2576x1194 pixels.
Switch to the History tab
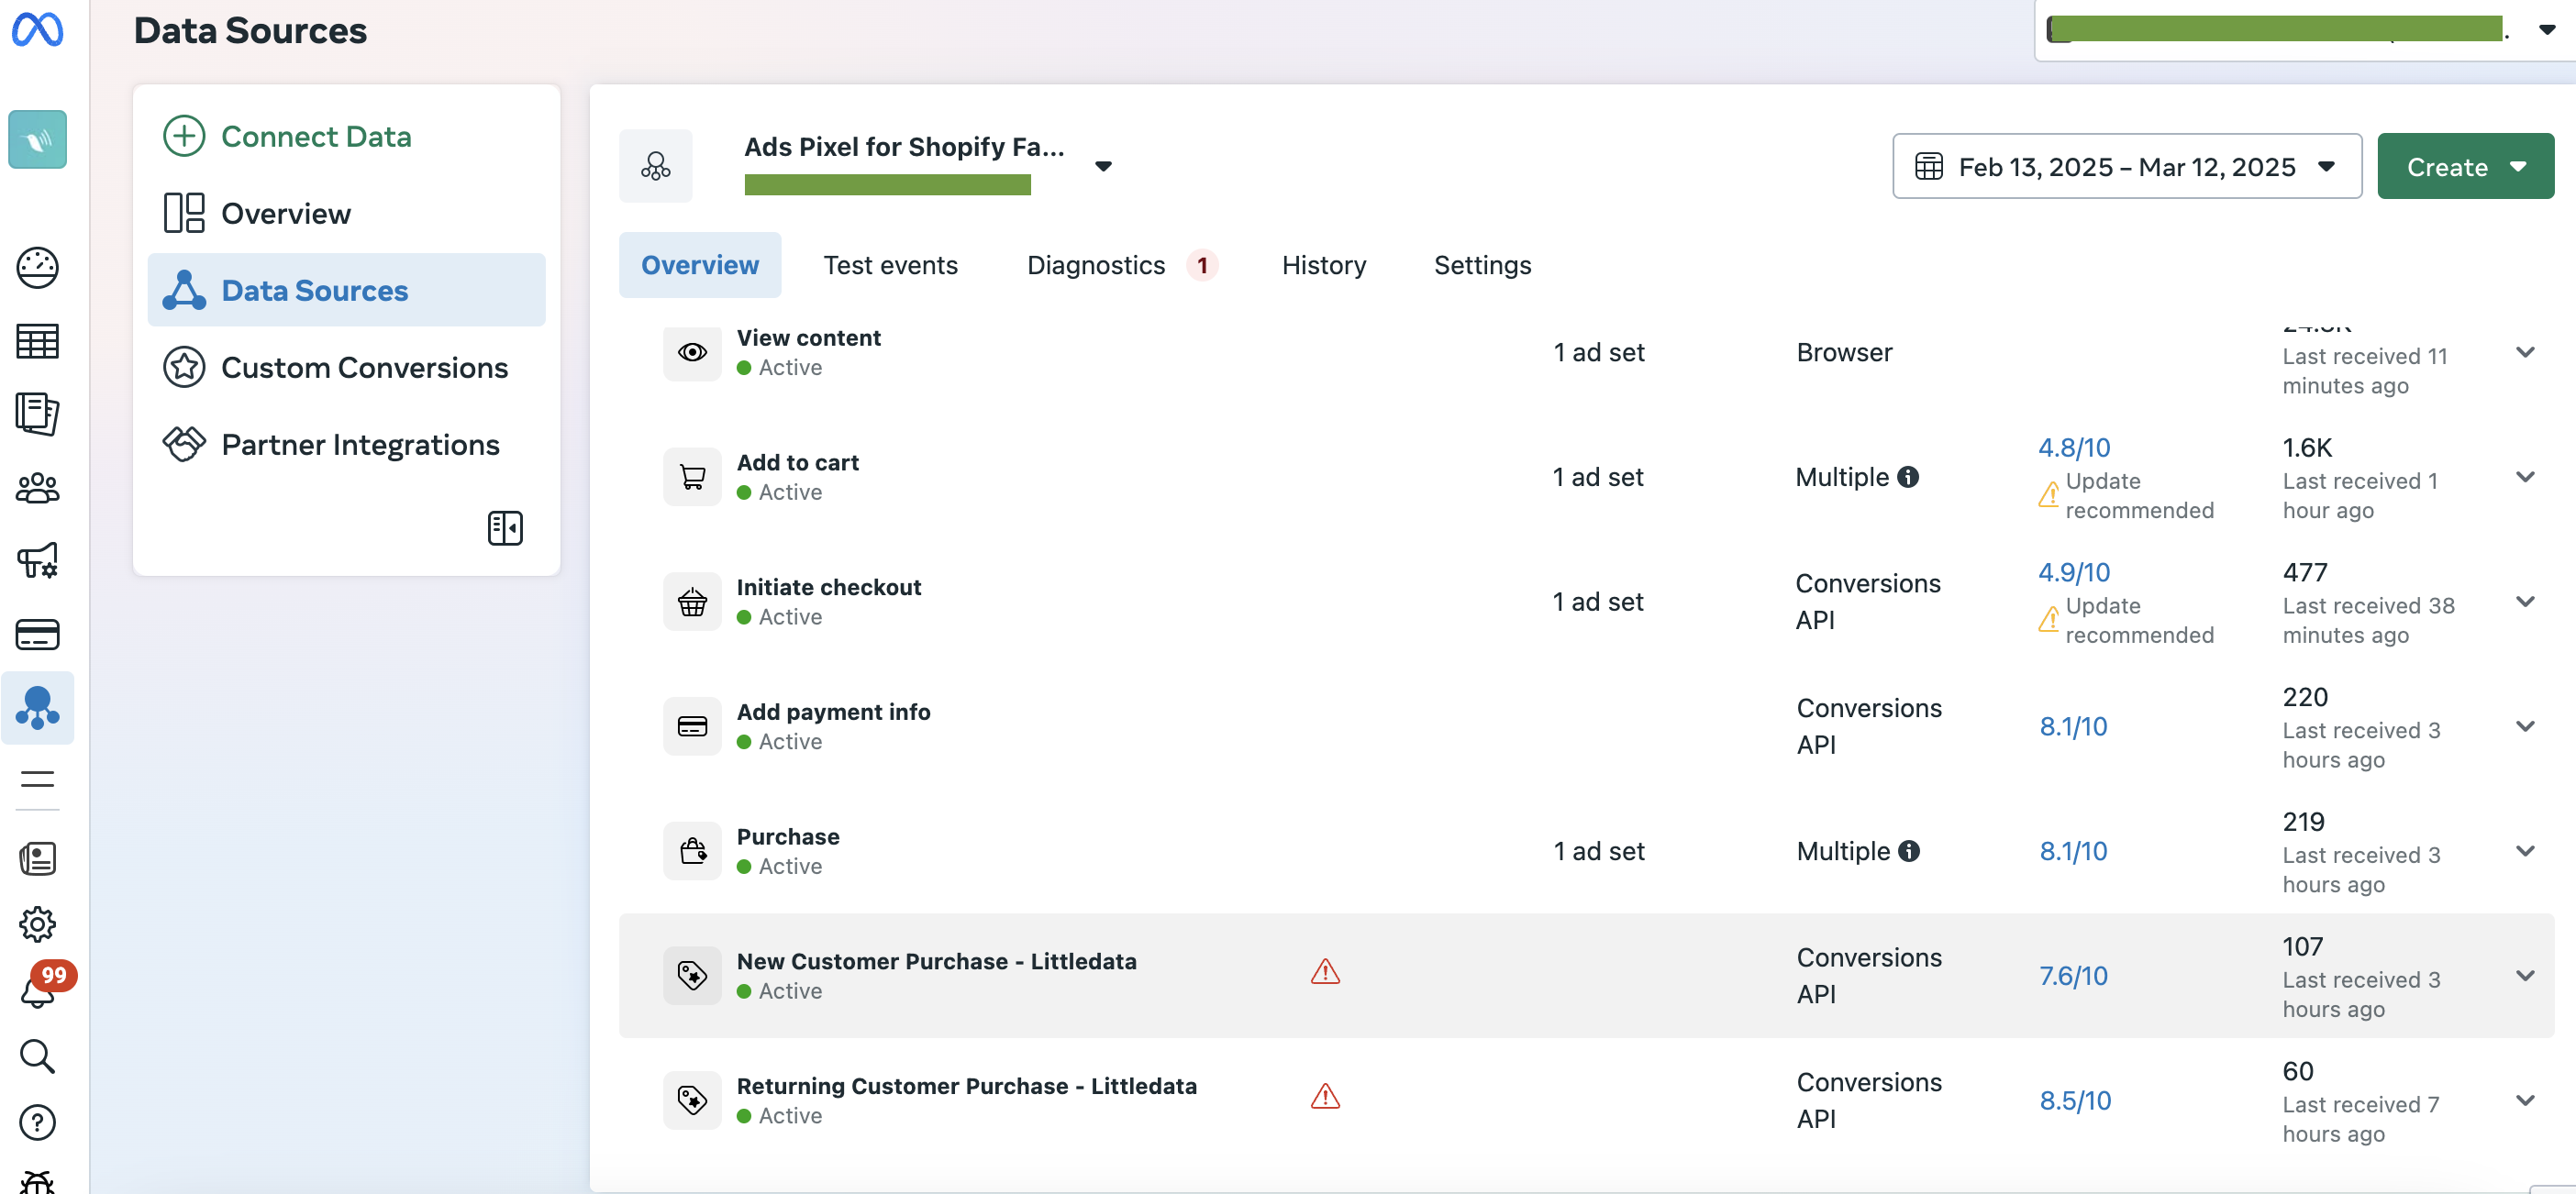(1324, 265)
